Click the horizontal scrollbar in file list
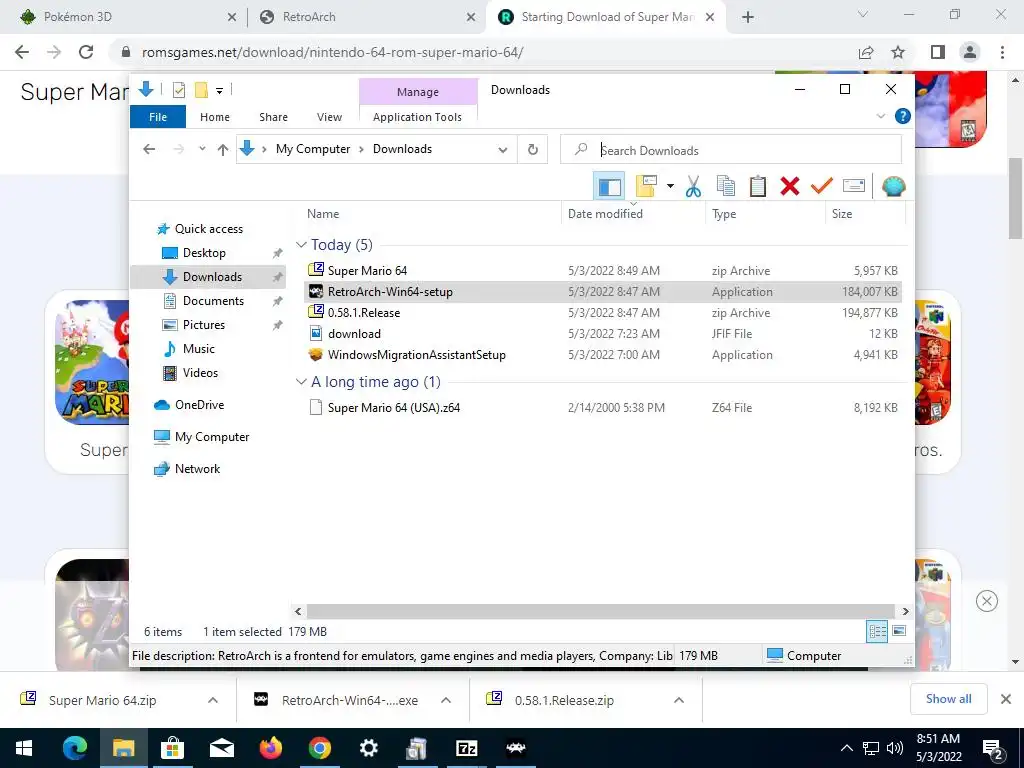This screenshot has width=1024, height=768. pyautogui.click(x=601, y=611)
